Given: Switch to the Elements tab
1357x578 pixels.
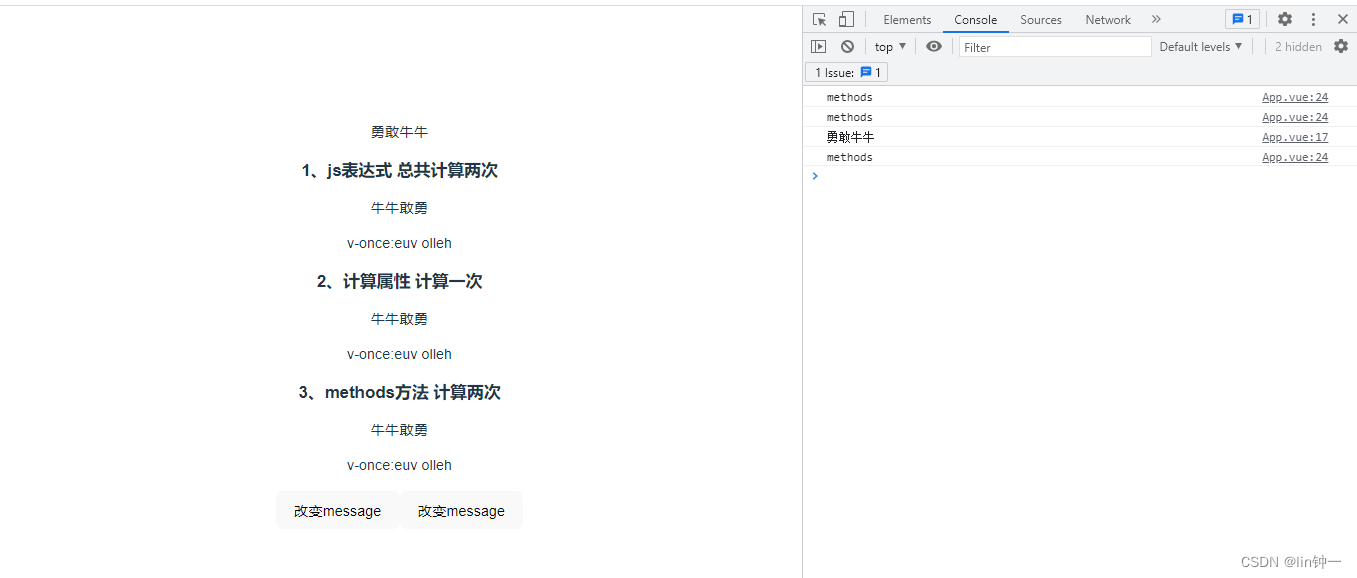Looking at the screenshot, I should pyautogui.click(x=907, y=20).
